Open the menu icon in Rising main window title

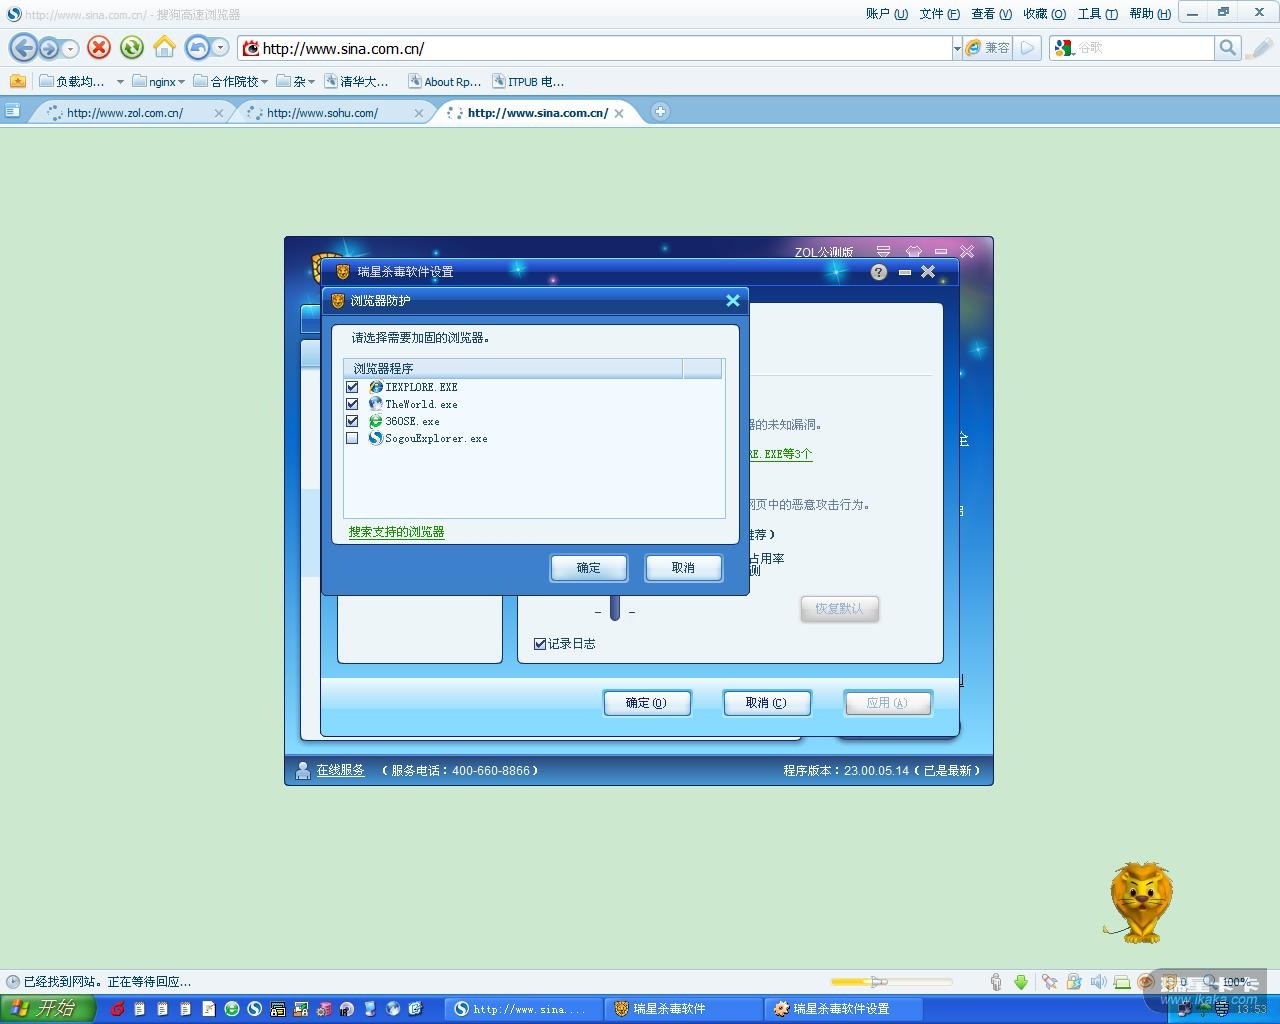tap(883, 251)
